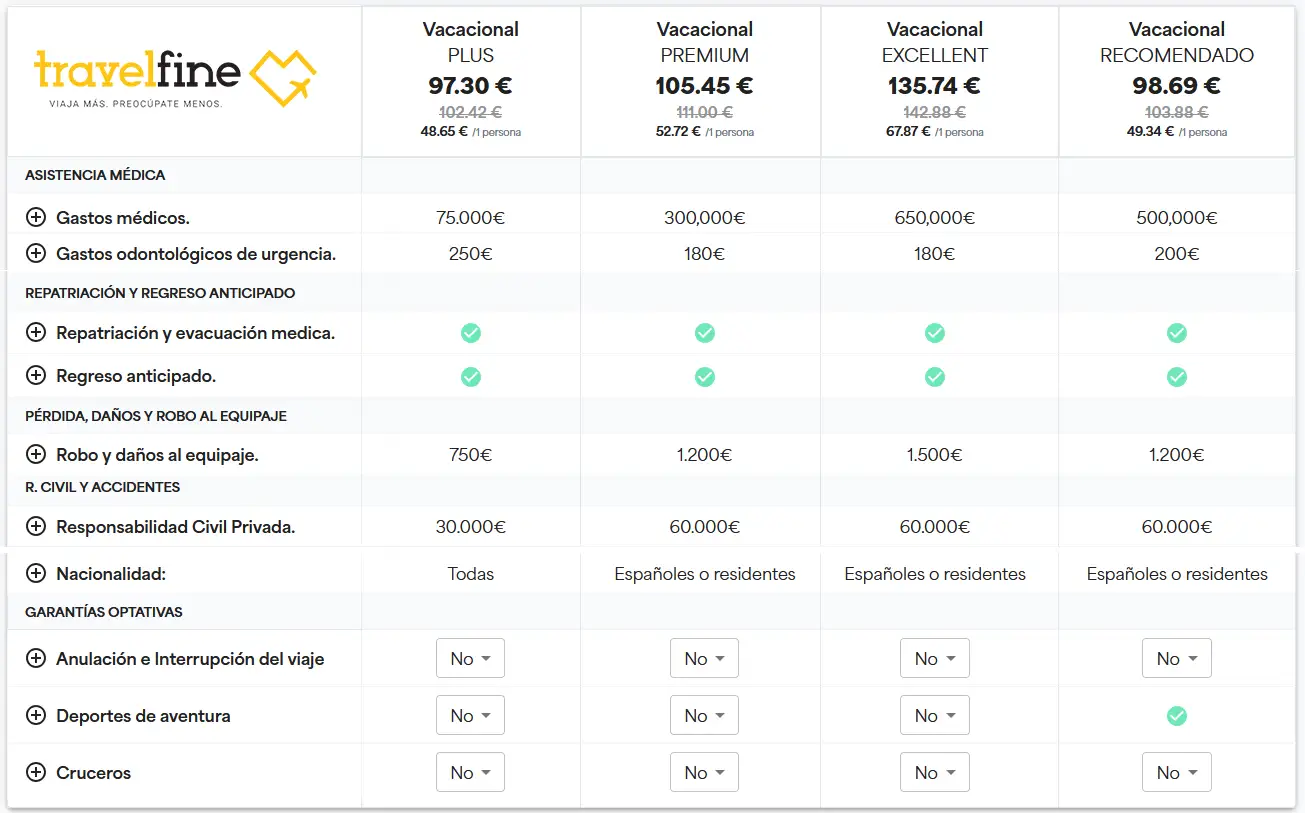Click plus icon for Responsabilidad Civil Privada
This screenshot has width=1305, height=813.
(x=36, y=527)
